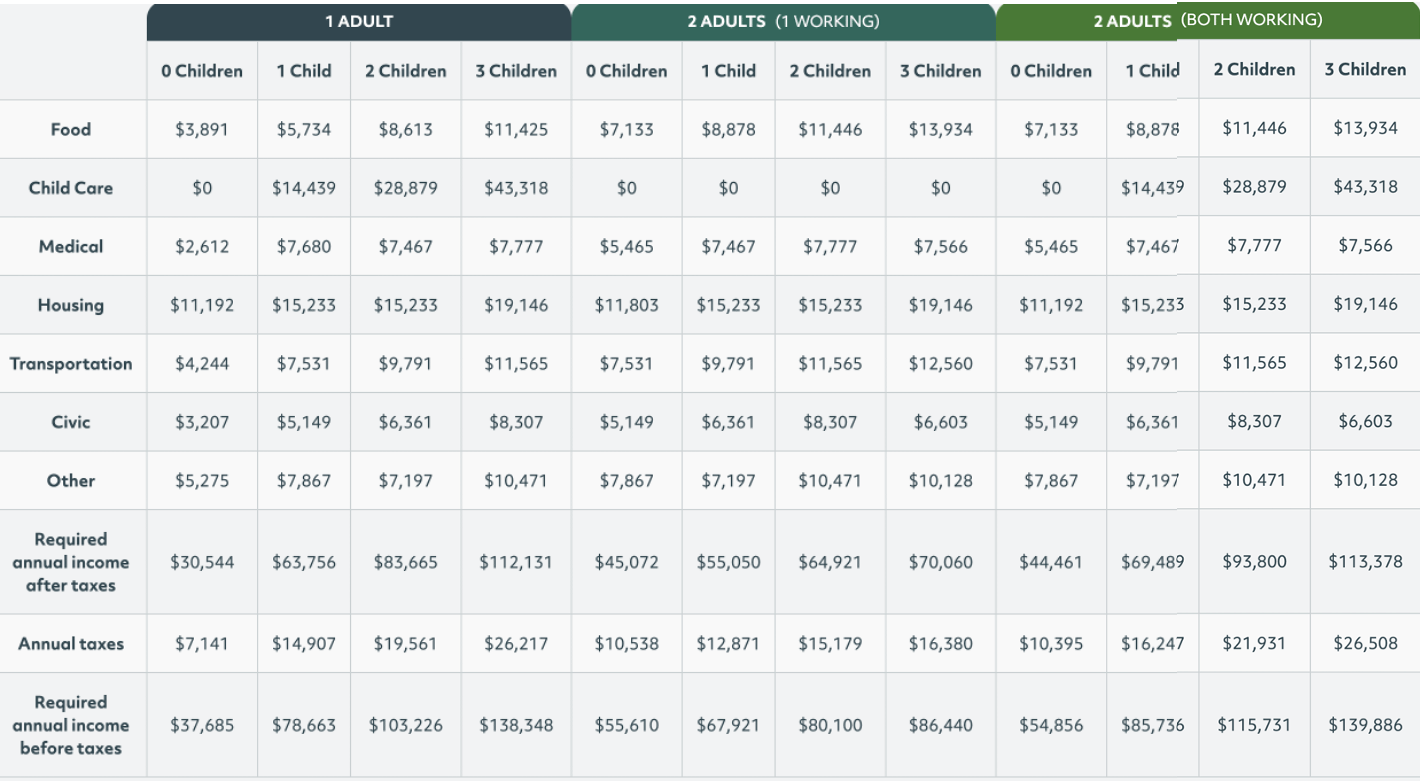The image size is (1420, 782).
Task: Click the Child Care row label
Action: coord(71,188)
